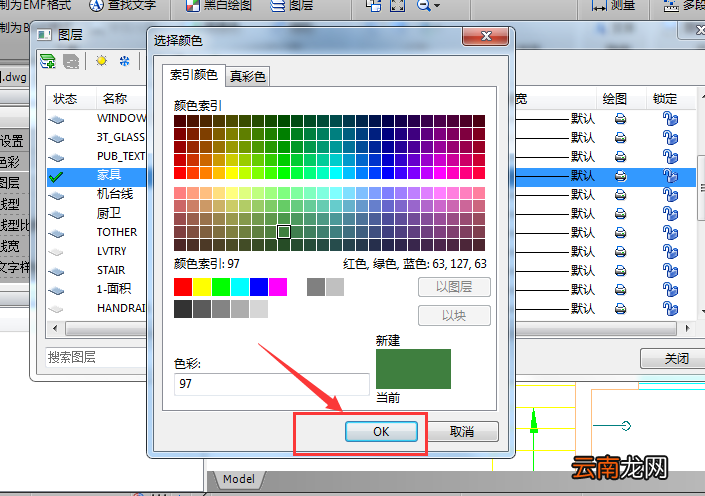Image resolution: width=705 pixels, height=496 pixels.
Task: Toggle printer icon on selected 家具 row
Action: pyautogui.click(x=620, y=176)
